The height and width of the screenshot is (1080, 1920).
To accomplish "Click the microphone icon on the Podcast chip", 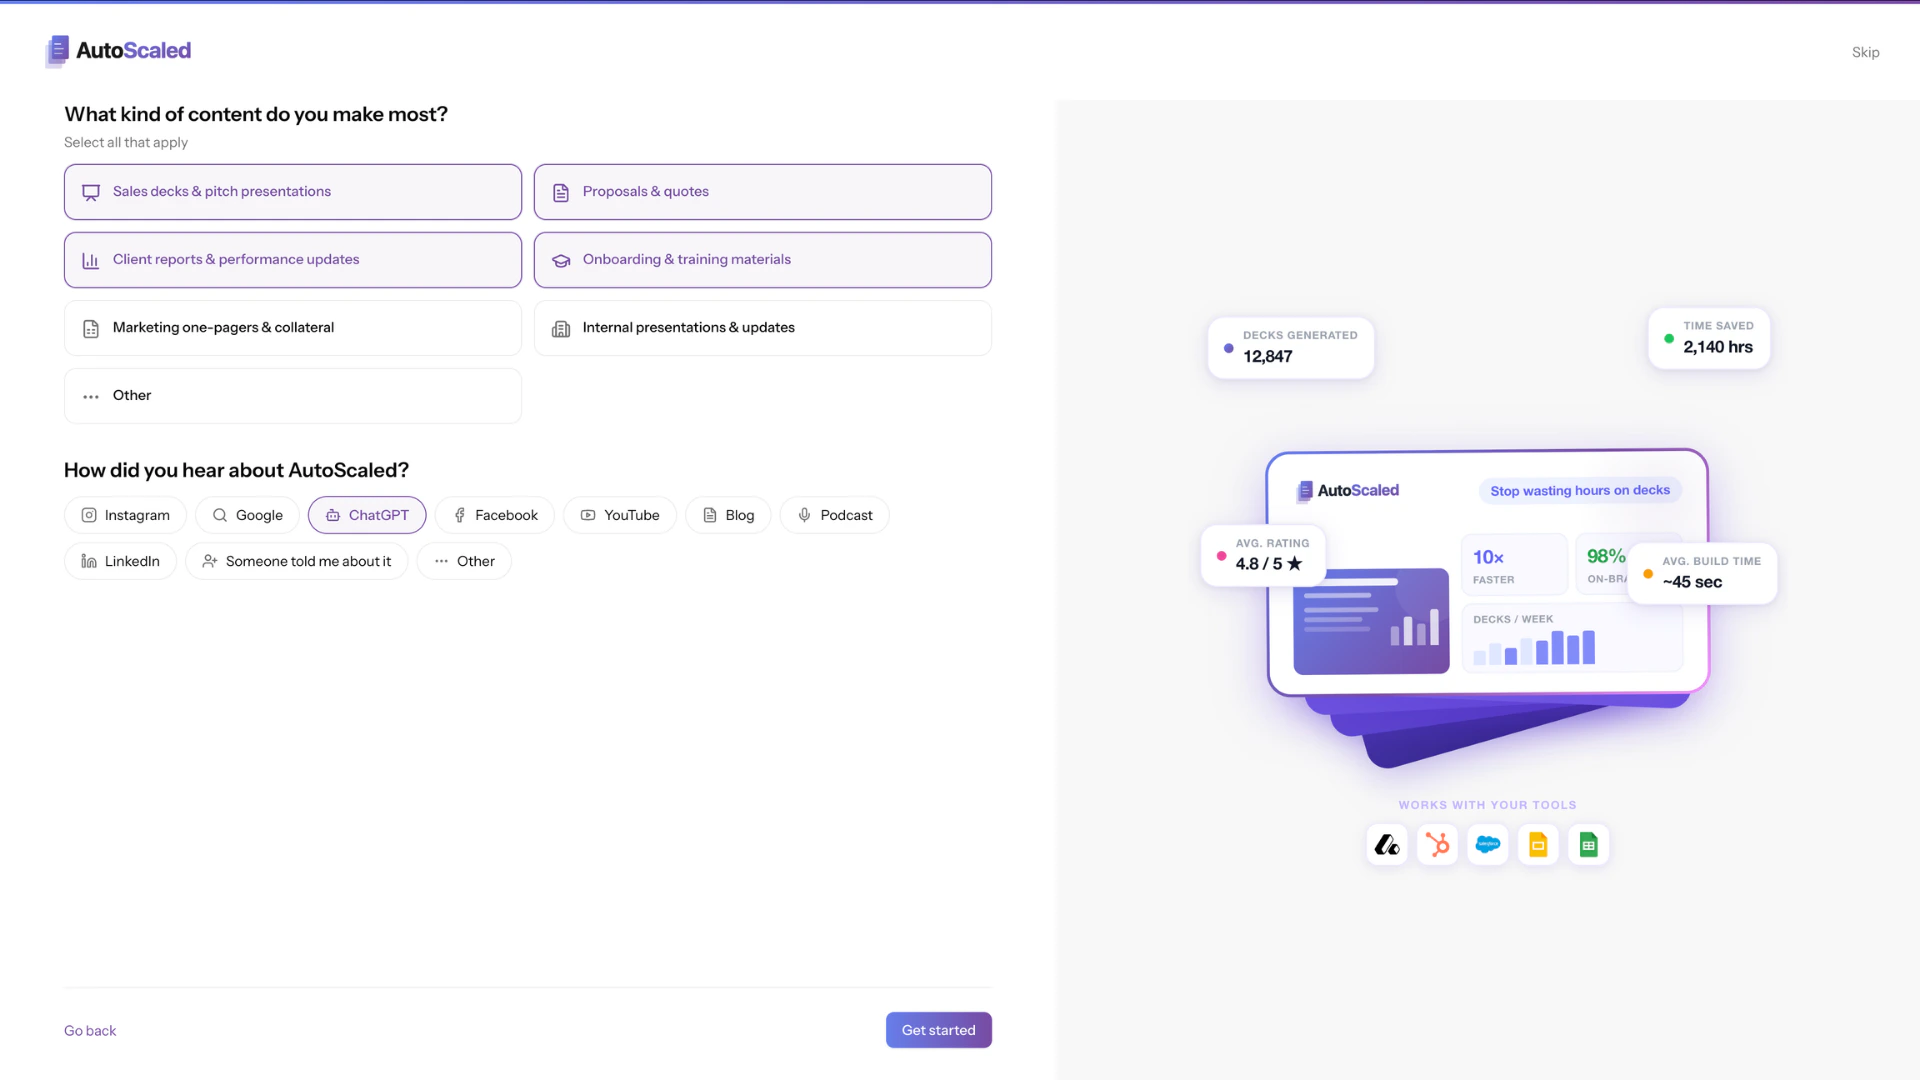I will pos(804,515).
